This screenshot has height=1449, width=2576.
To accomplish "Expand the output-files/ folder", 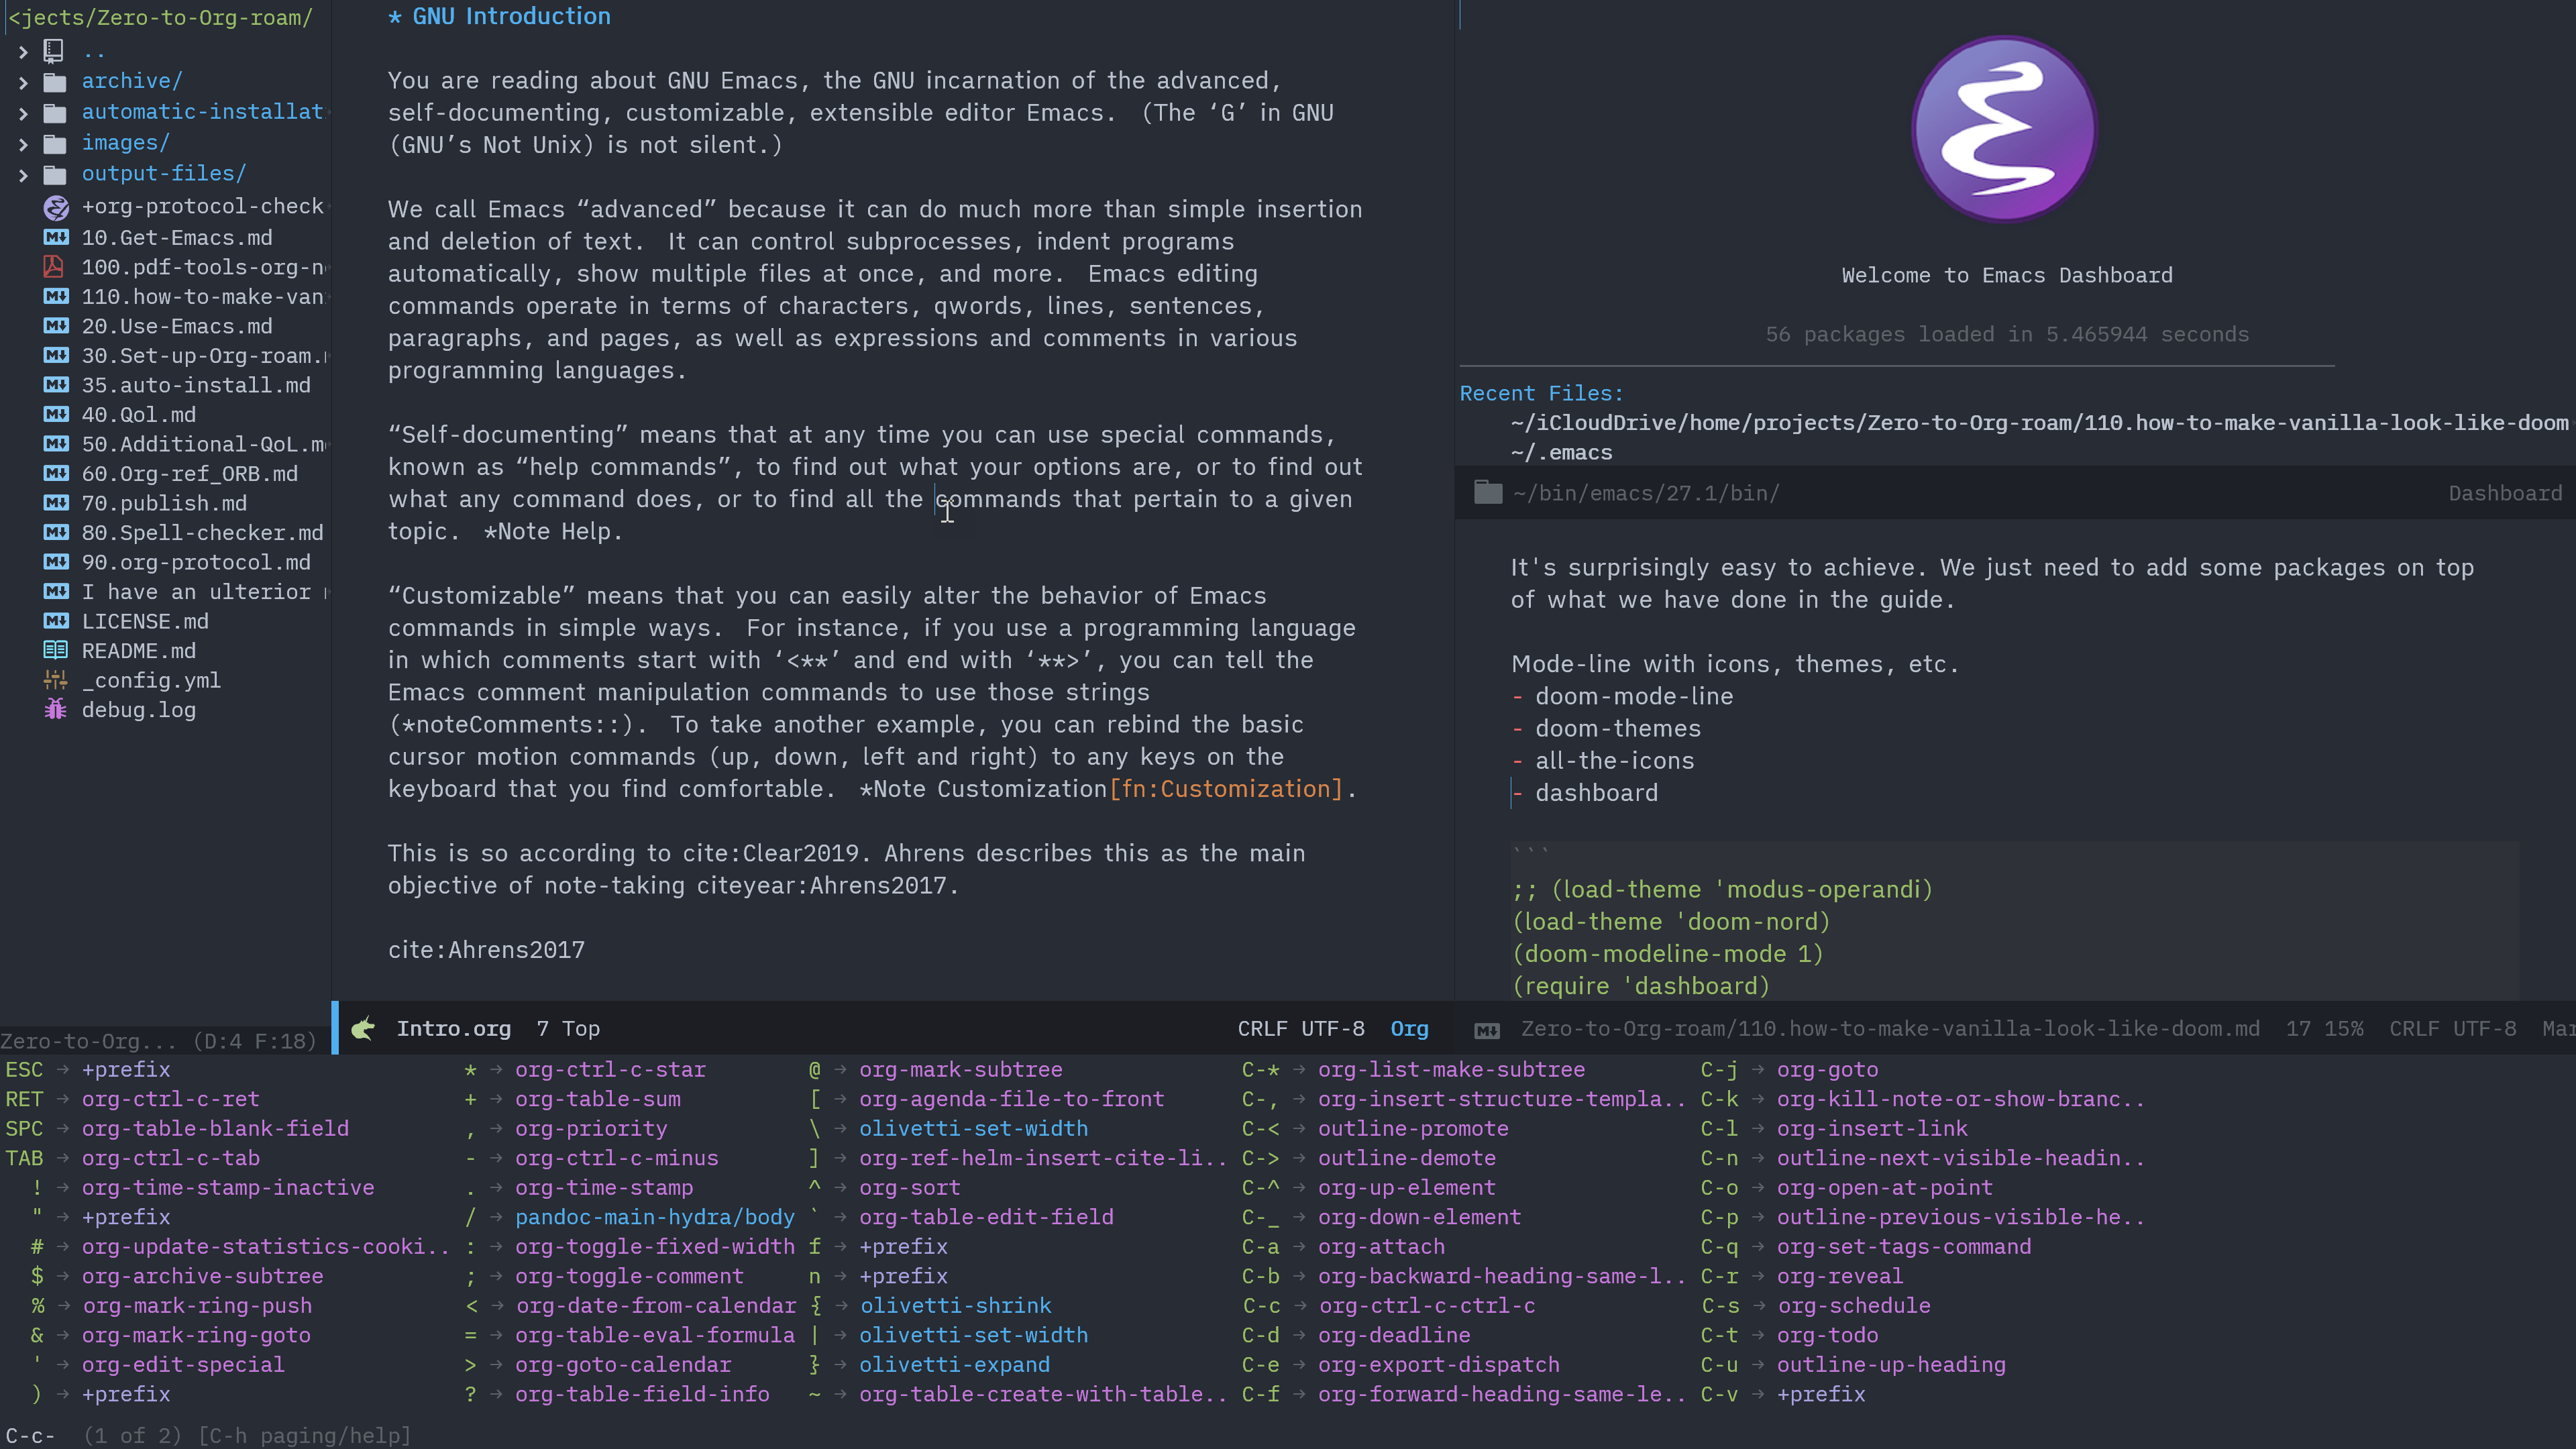I will point(23,175).
